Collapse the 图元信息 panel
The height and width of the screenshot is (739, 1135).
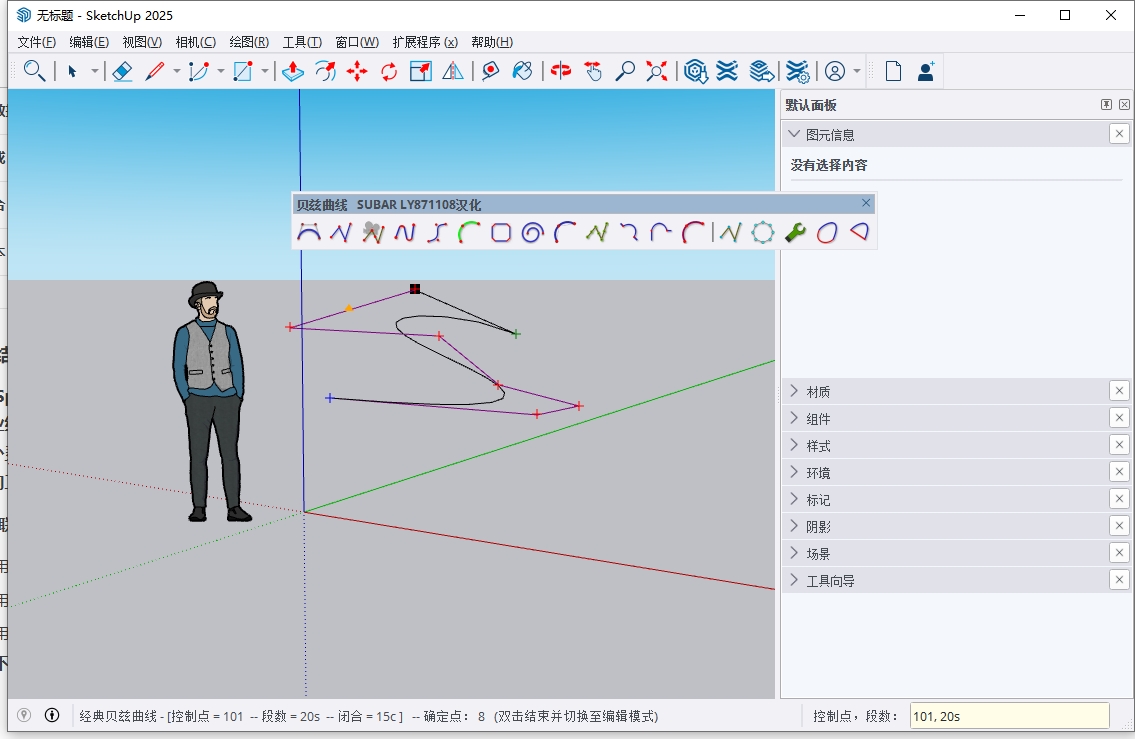click(x=794, y=134)
